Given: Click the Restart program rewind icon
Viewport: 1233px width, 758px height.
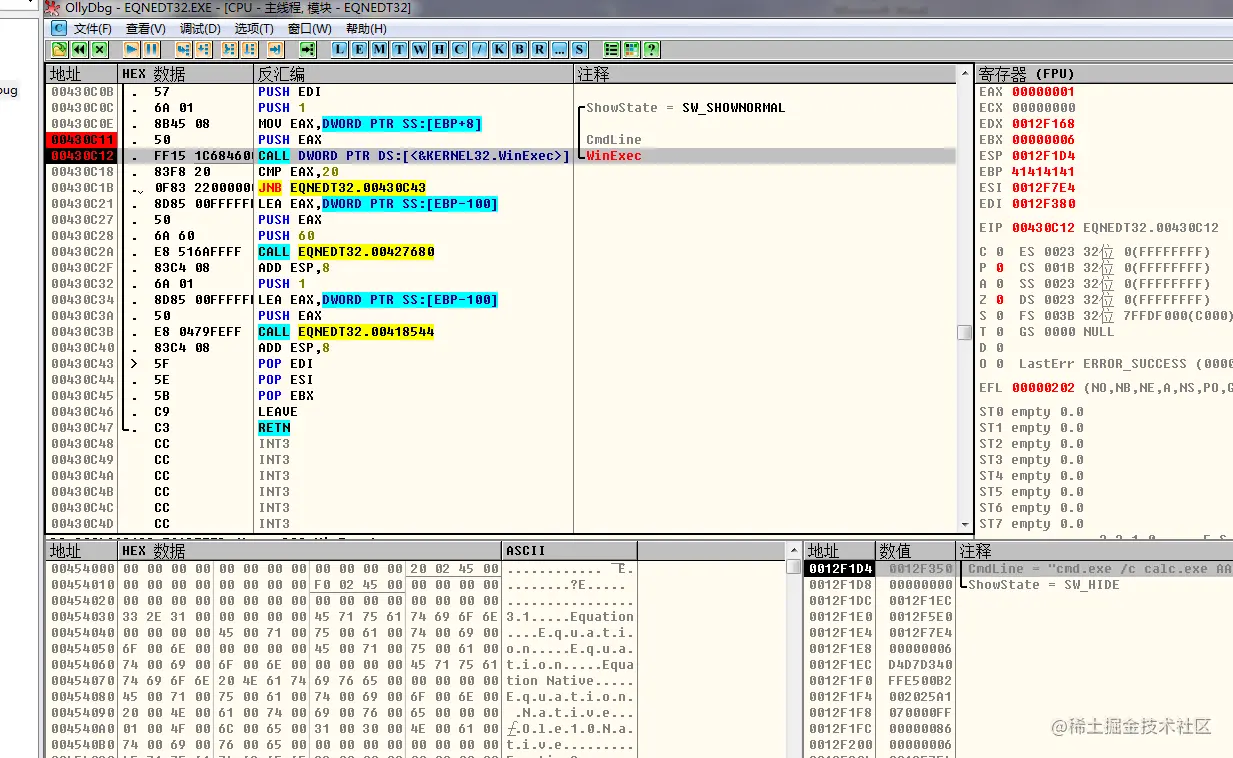Looking at the screenshot, I should [79, 49].
